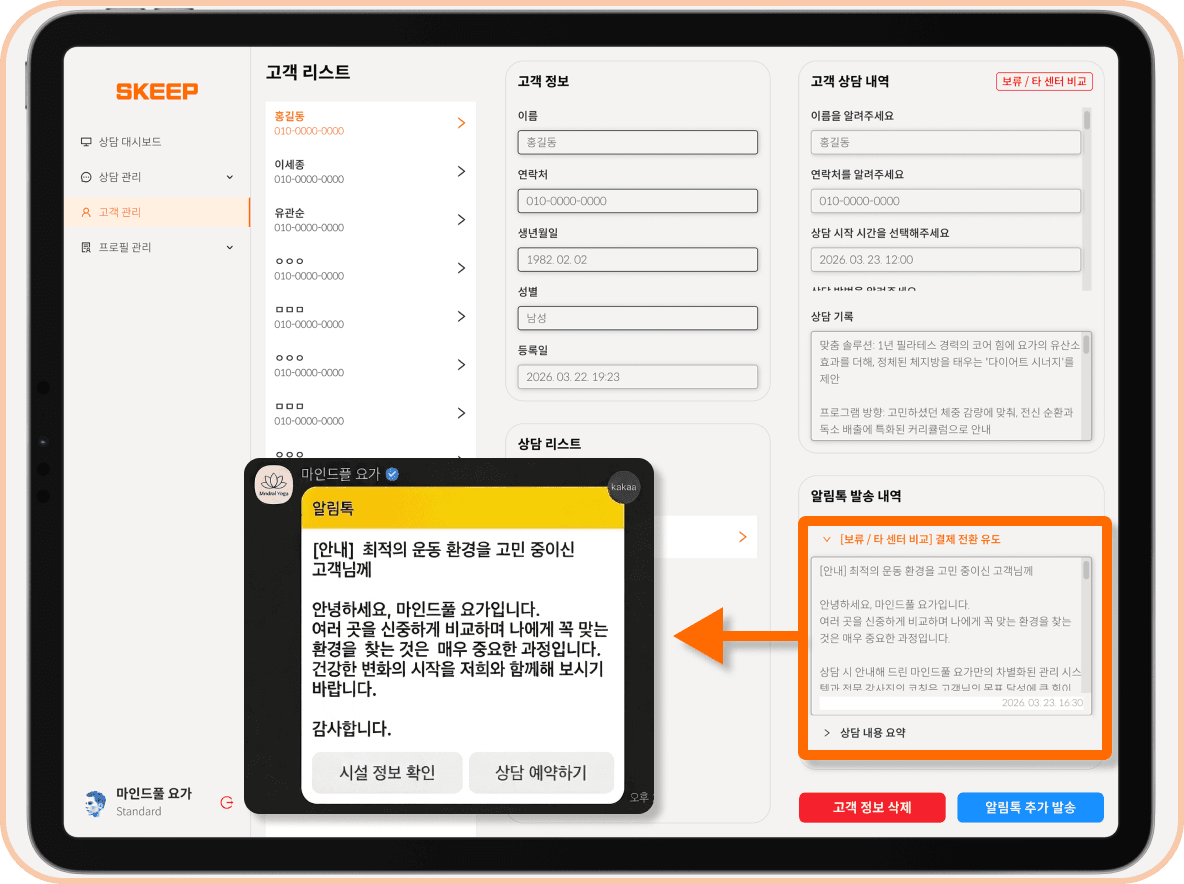Click the logout icon beside 마인드풀 요가
Viewport: 1184px width, 884px height.
[227, 802]
